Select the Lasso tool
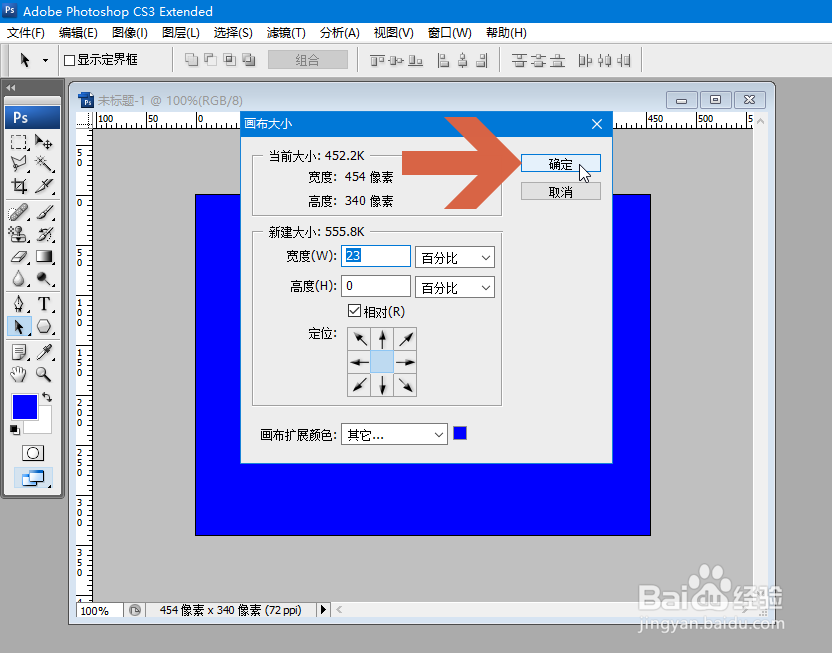The image size is (832, 653). click(19, 163)
